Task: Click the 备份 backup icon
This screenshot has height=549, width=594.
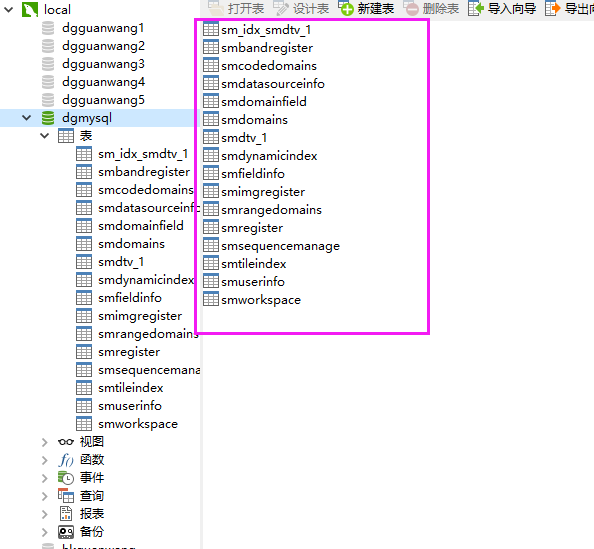Action: [x=66, y=532]
